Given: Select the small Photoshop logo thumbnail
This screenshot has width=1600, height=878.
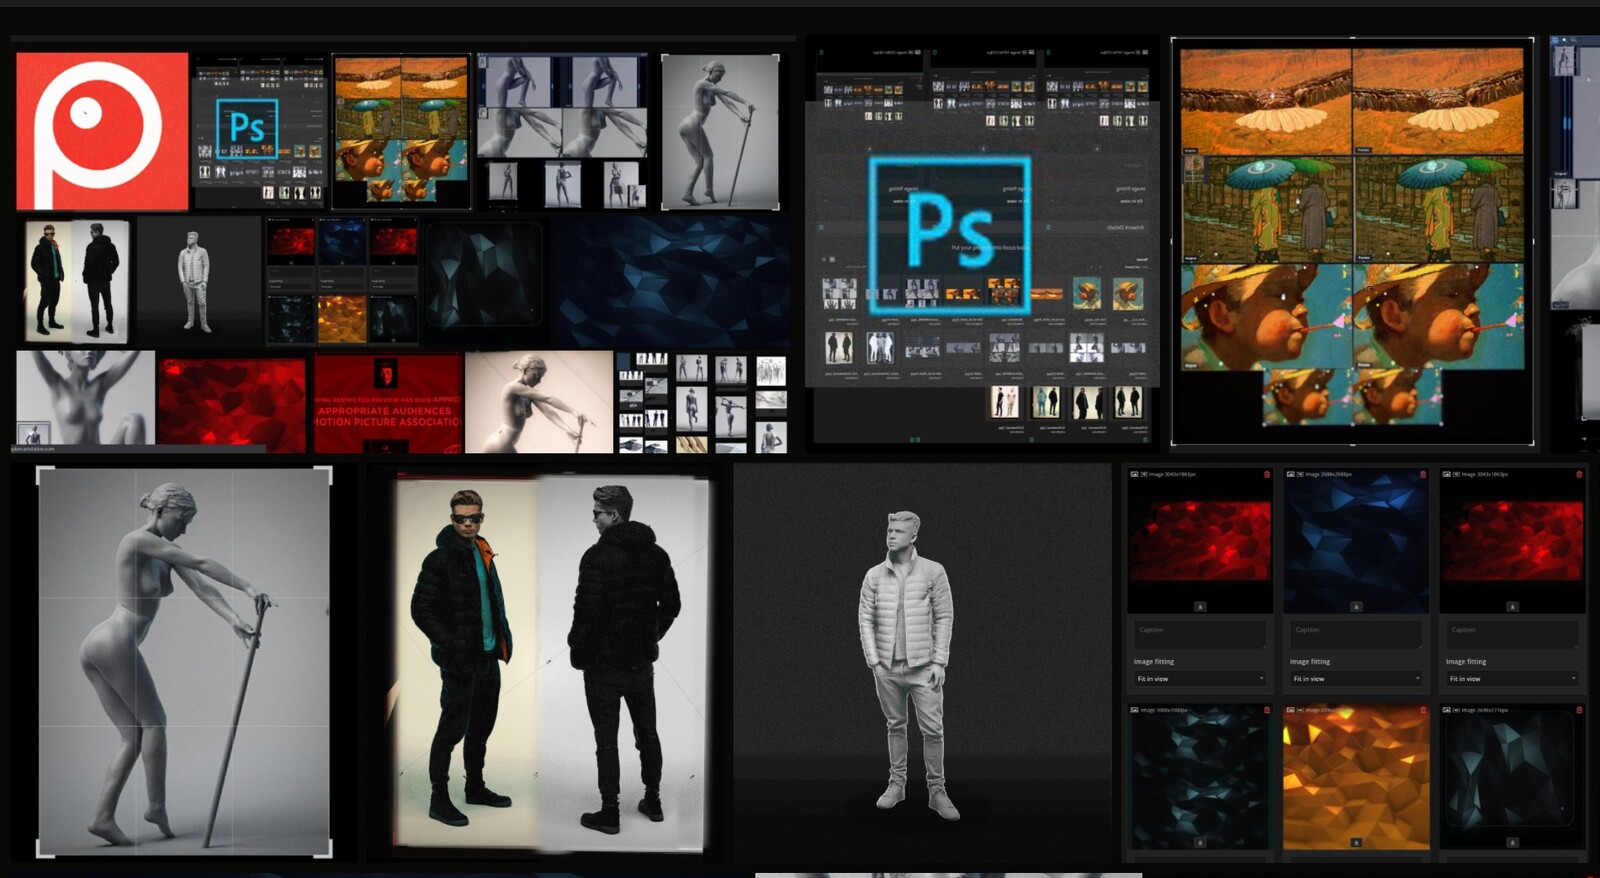Looking at the screenshot, I should [260, 131].
